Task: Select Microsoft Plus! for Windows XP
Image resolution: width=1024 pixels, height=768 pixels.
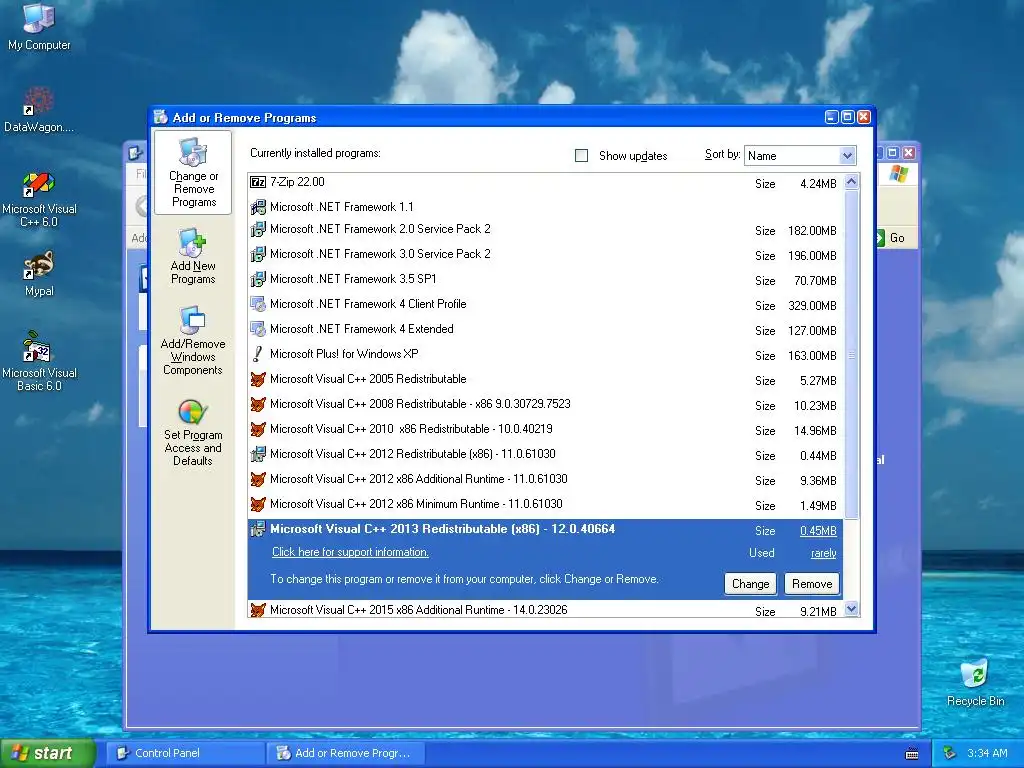Action: pos(545,355)
